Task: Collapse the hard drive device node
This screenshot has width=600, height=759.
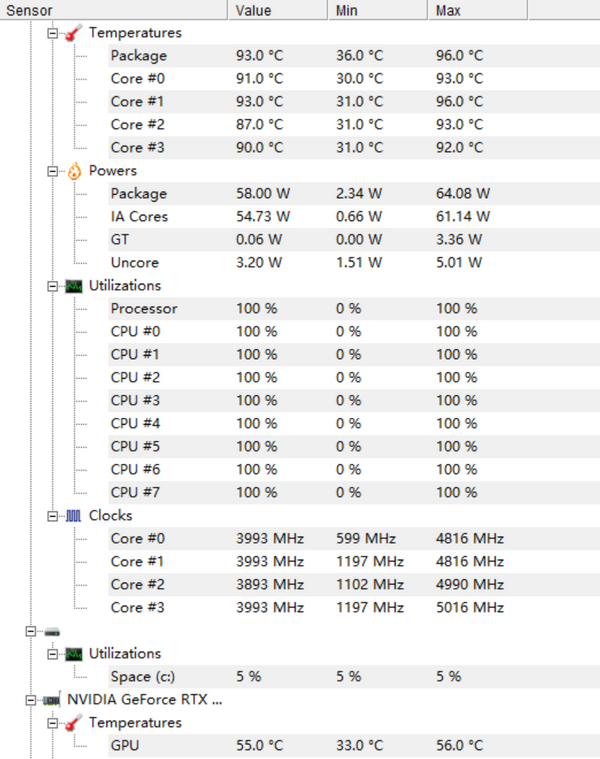Action: [32, 631]
